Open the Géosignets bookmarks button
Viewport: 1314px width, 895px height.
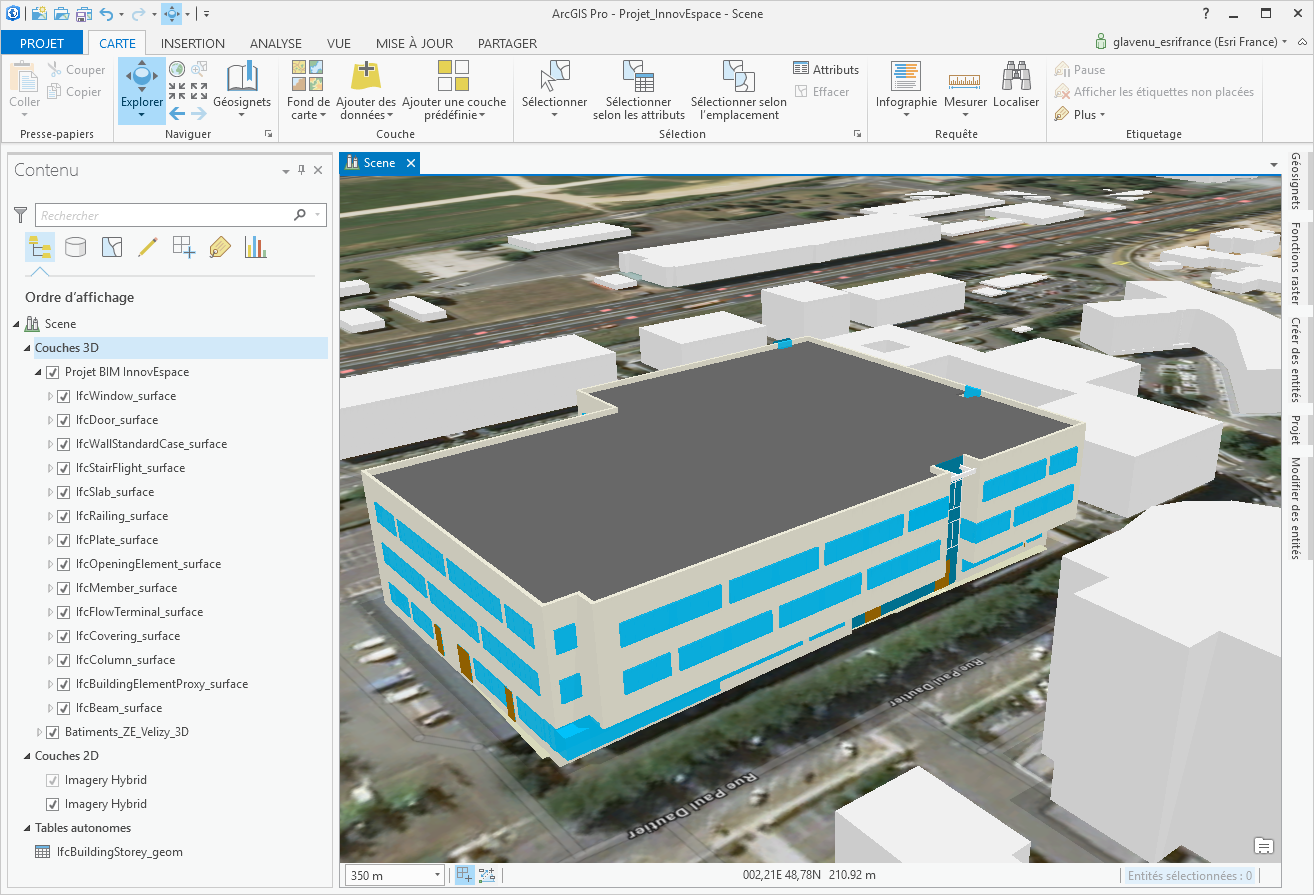tap(242, 90)
